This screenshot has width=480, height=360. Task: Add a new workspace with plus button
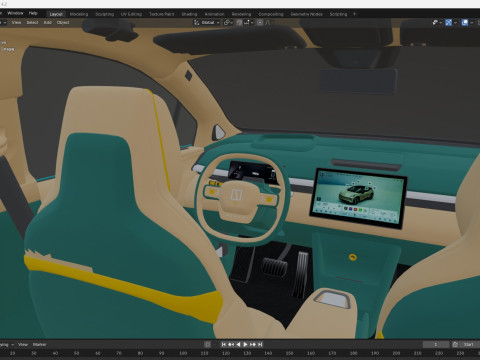[x=354, y=14]
